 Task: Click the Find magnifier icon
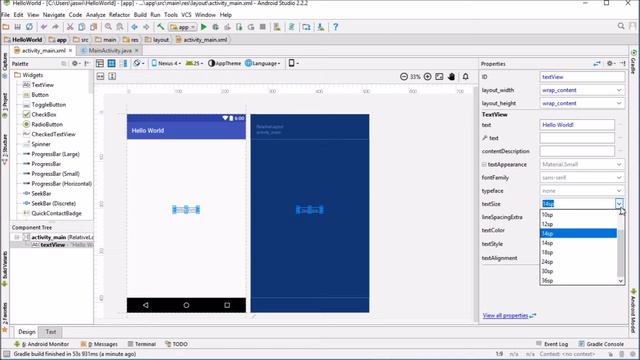(x=108, y=27)
